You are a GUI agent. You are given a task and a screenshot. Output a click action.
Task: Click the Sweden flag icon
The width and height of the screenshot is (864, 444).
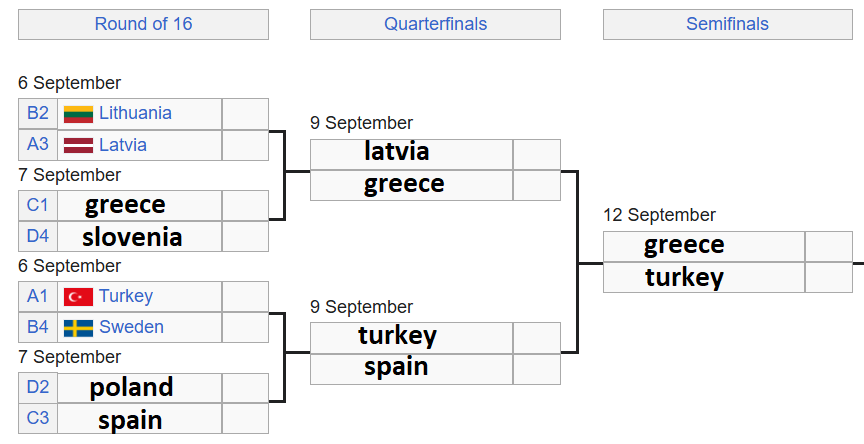click(78, 328)
